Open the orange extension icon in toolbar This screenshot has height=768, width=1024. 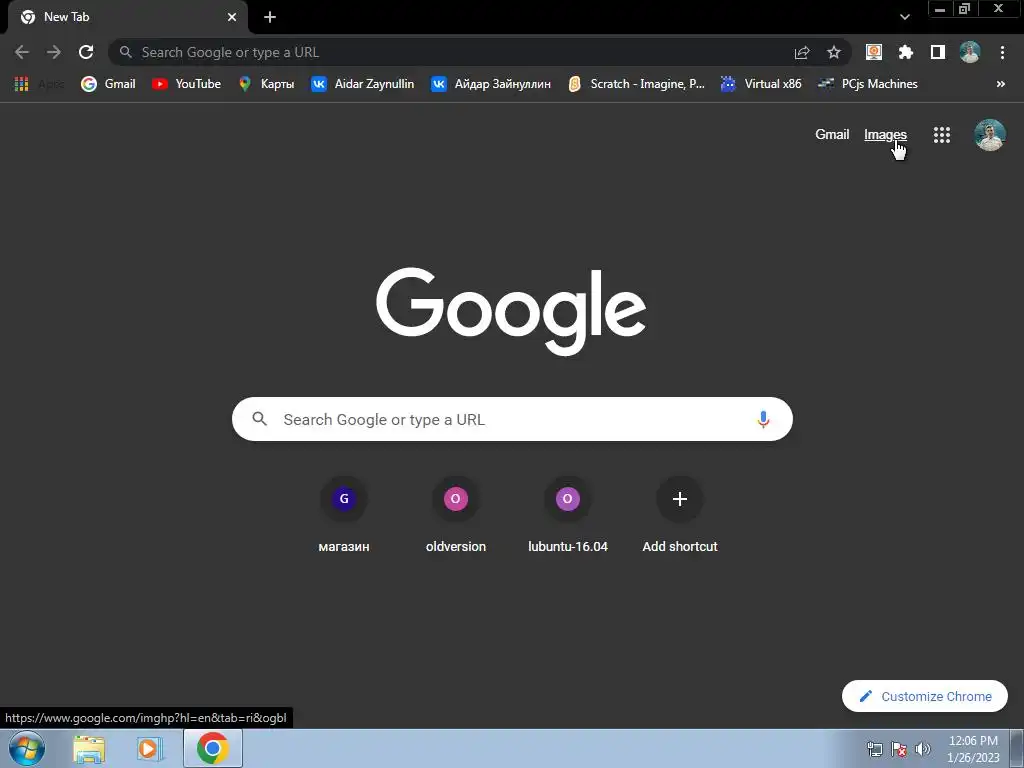[x=874, y=52]
